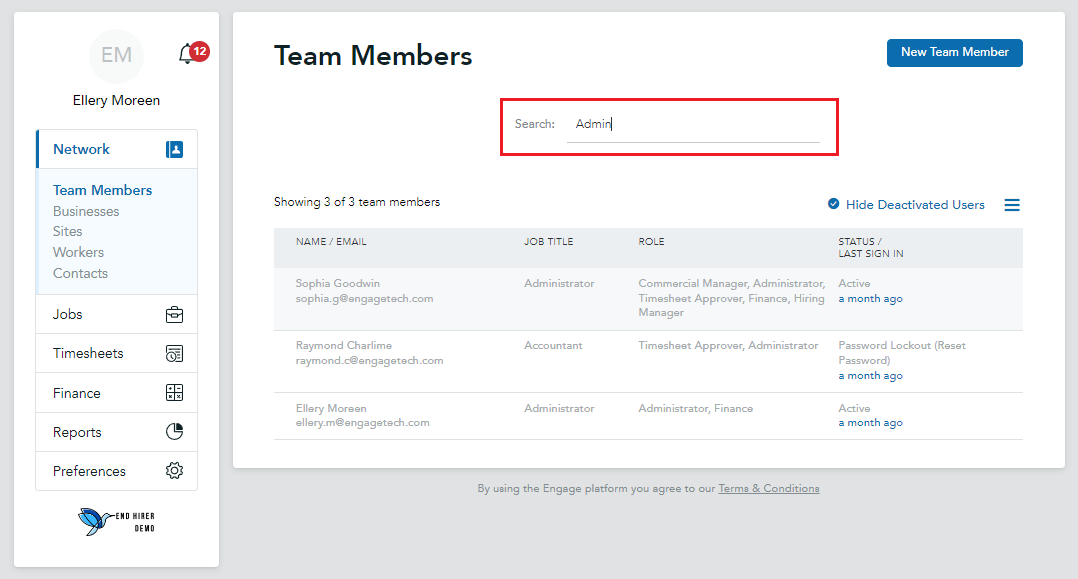1078x579 pixels.
Task: Expand the Jobs section
Action: 67,313
